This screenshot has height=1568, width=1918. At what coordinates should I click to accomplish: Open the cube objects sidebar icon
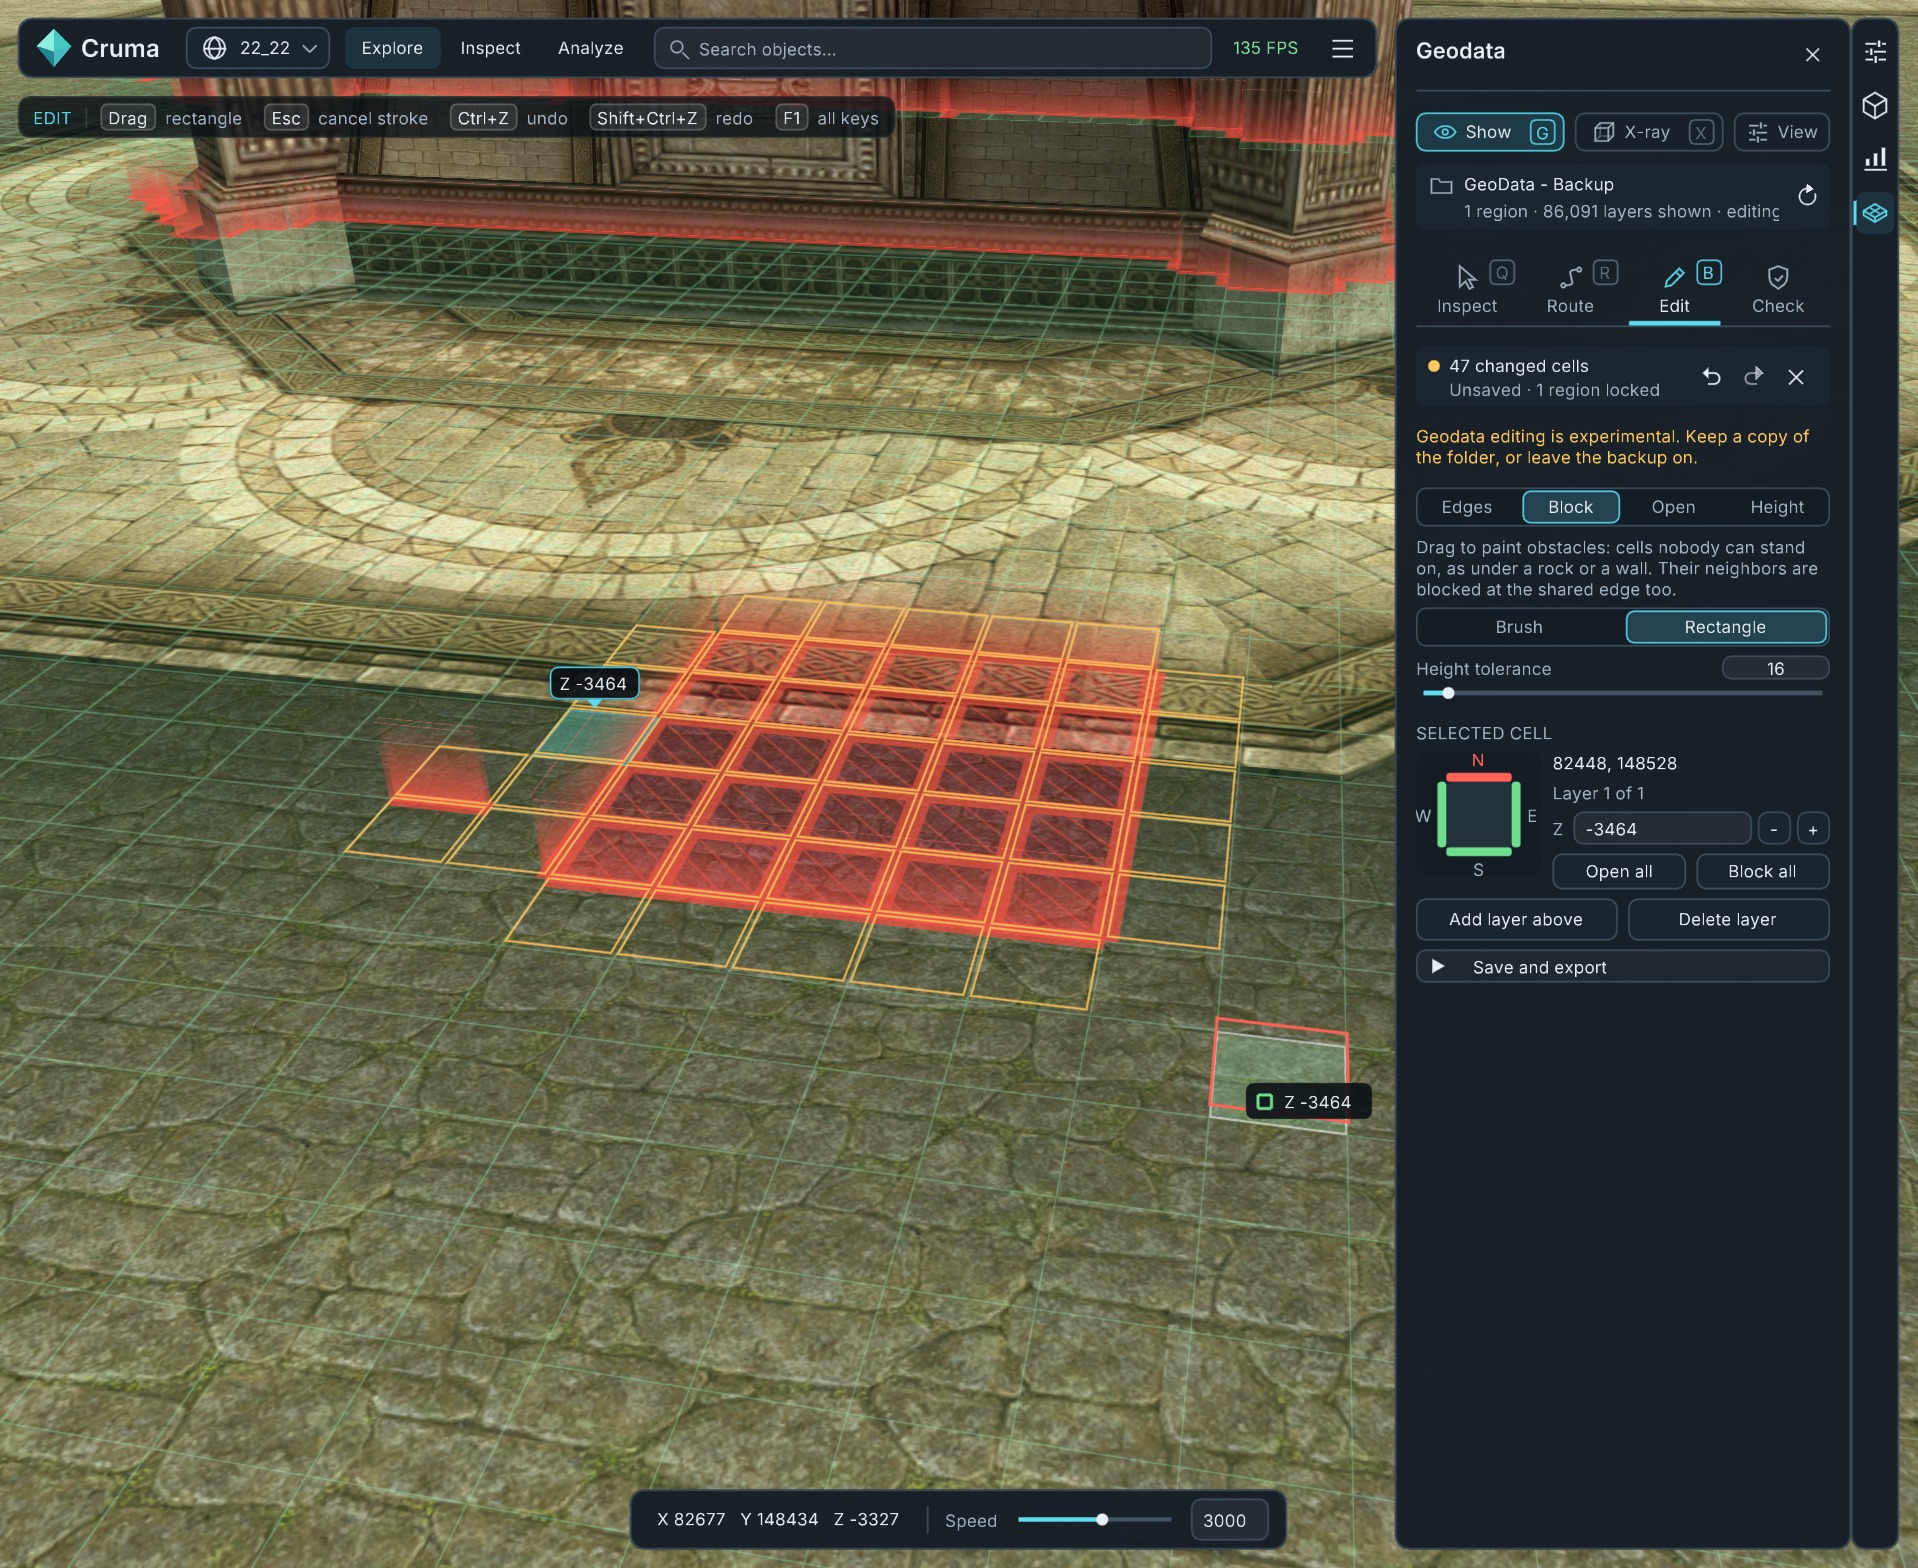[1875, 105]
